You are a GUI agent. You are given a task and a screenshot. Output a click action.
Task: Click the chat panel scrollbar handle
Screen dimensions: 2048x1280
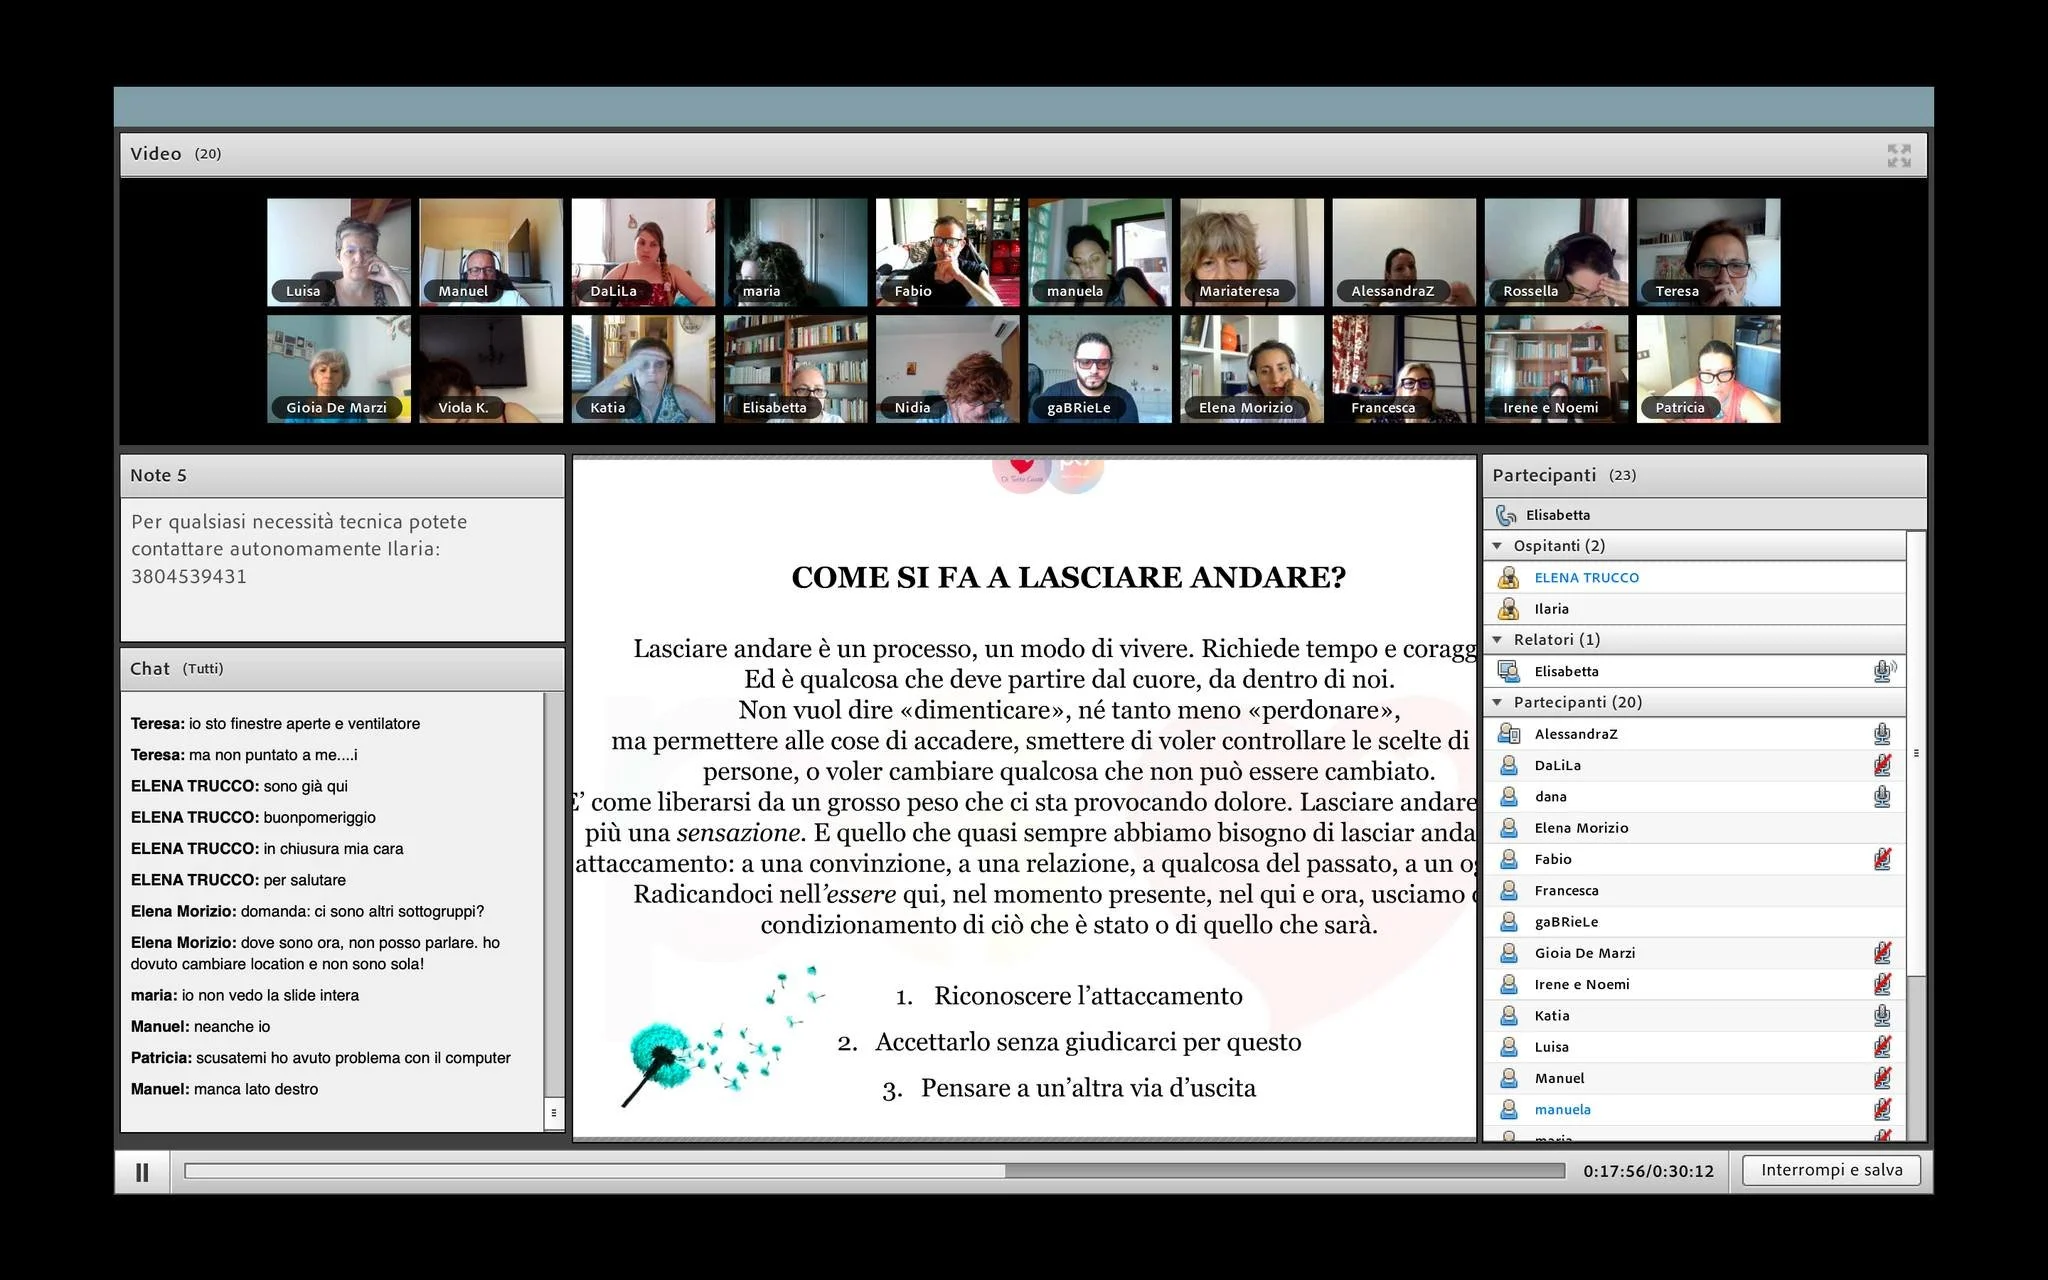tap(553, 1113)
